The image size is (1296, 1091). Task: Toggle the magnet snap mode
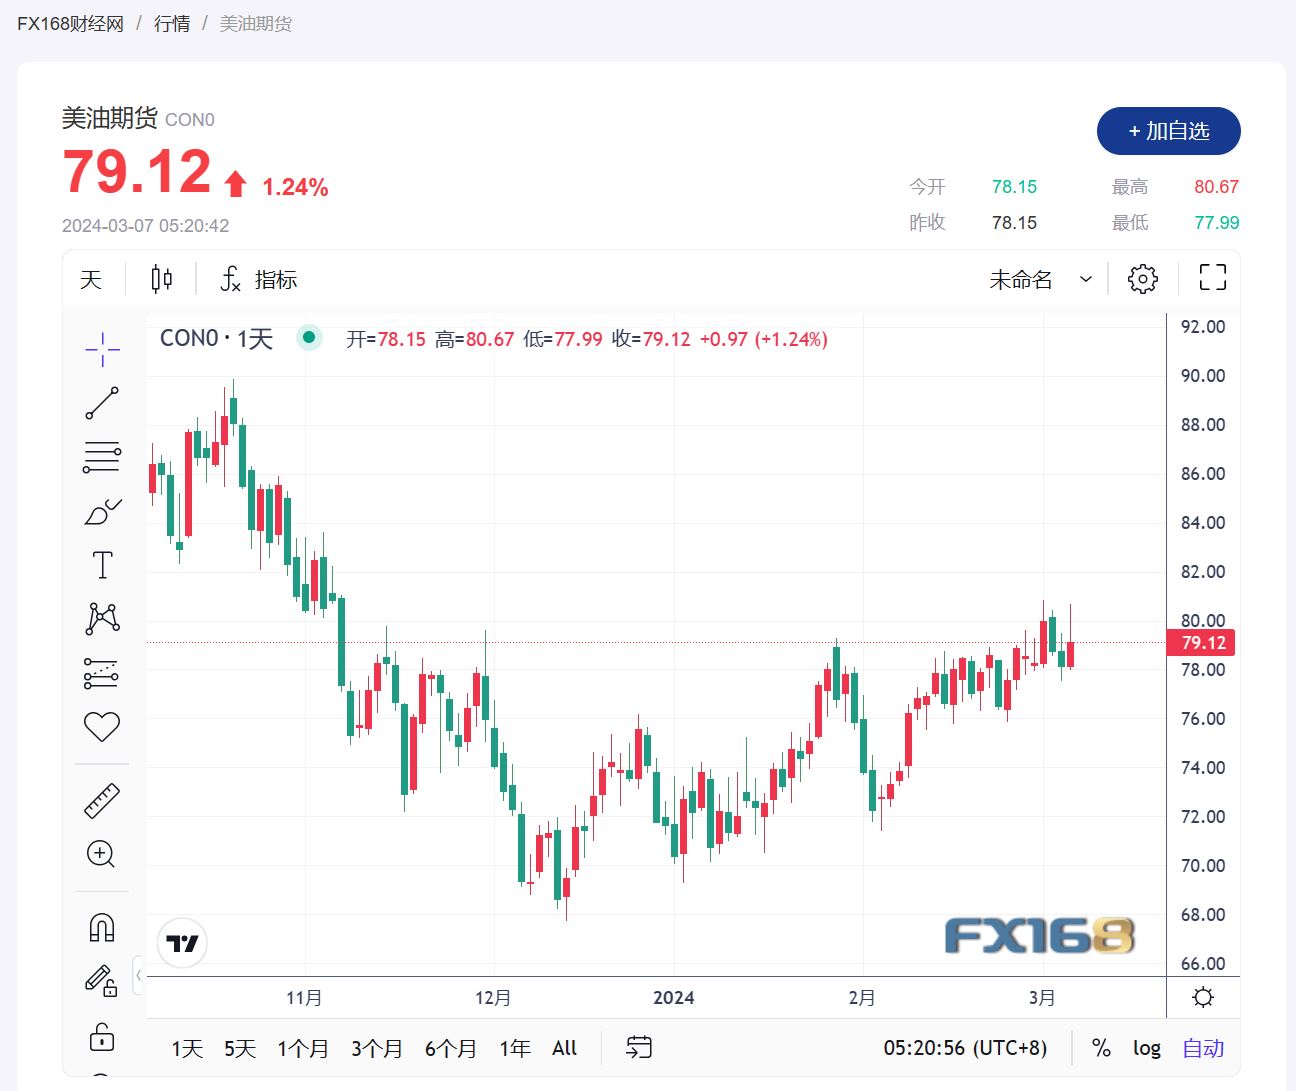click(x=102, y=928)
